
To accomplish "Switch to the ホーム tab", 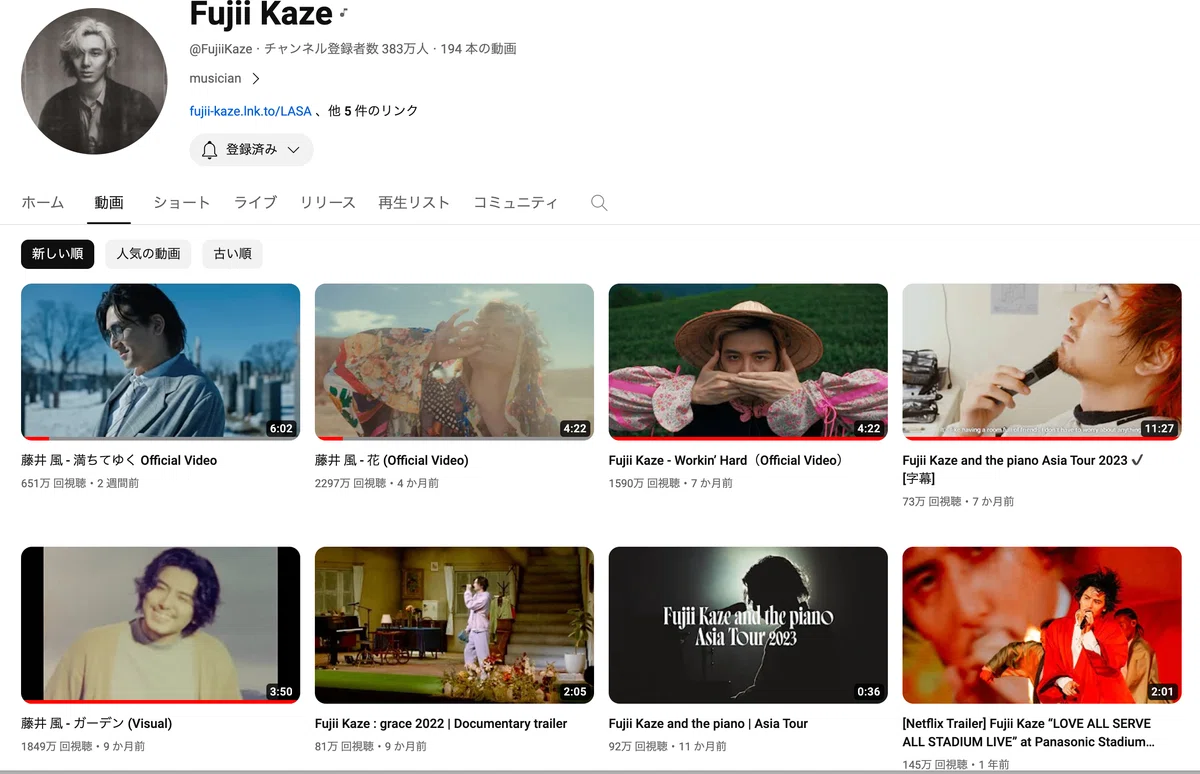I will click(43, 202).
